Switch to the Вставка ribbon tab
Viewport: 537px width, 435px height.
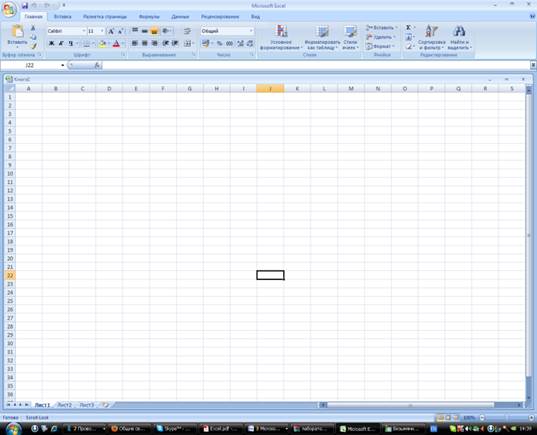[63, 16]
